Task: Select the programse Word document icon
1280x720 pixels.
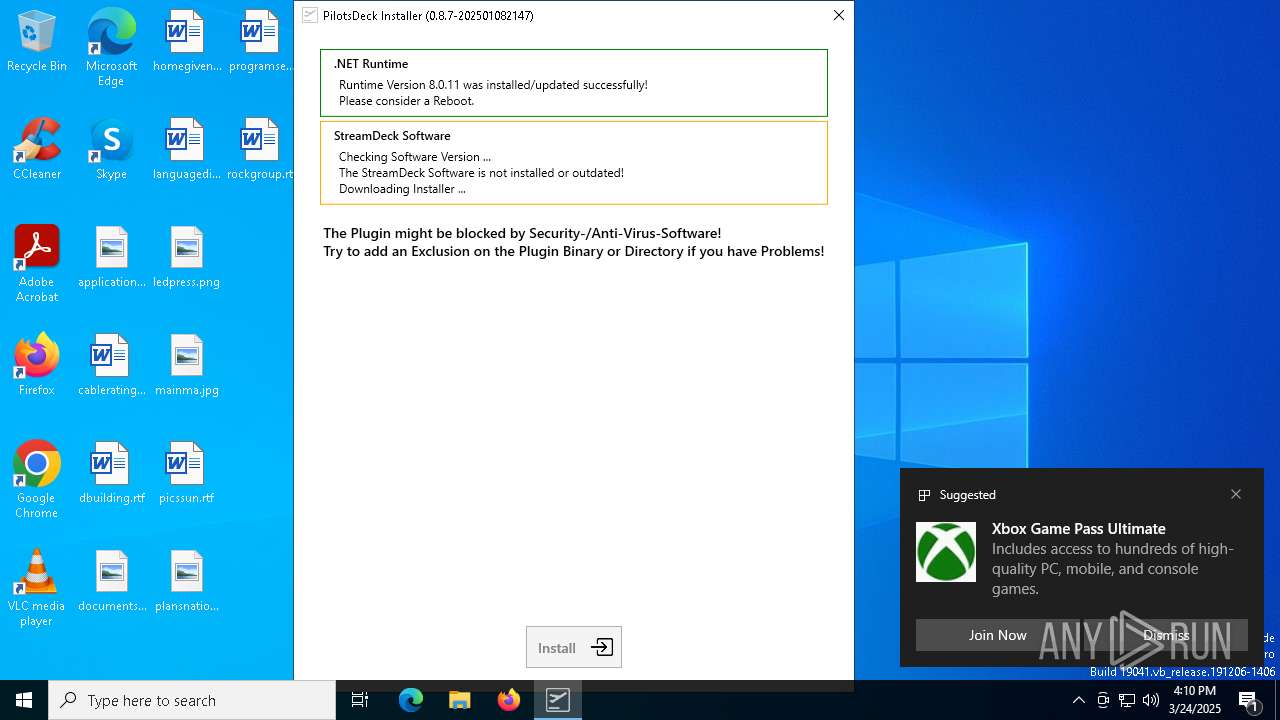Action: [260, 42]
